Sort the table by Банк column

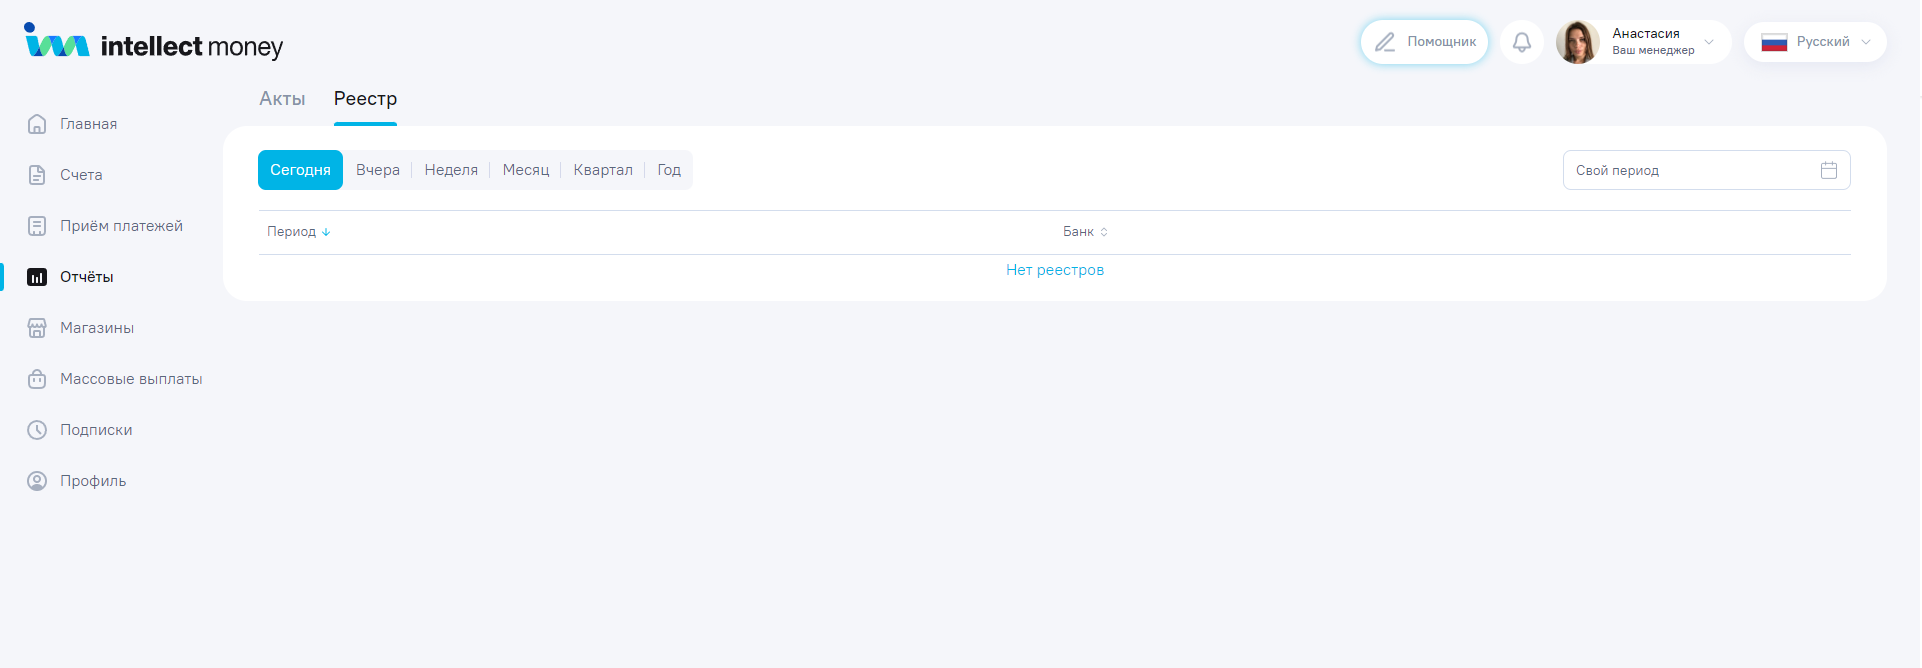pos(1085,232)
